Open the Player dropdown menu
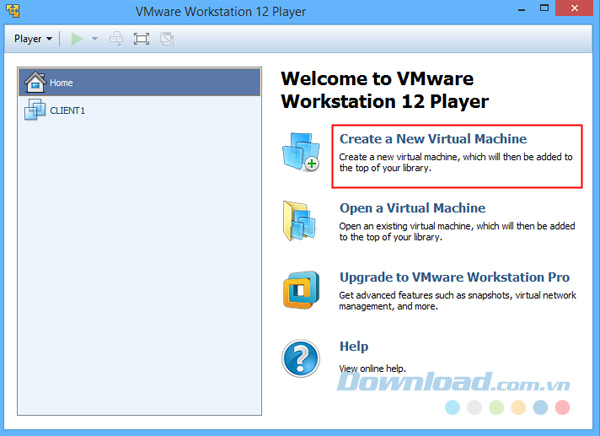Screen dimensions: 600x436 33,39
